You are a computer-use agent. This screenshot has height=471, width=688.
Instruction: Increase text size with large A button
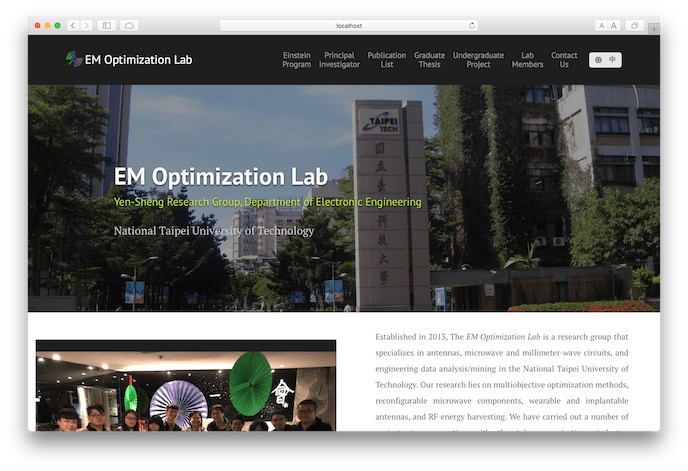[614, 25]
